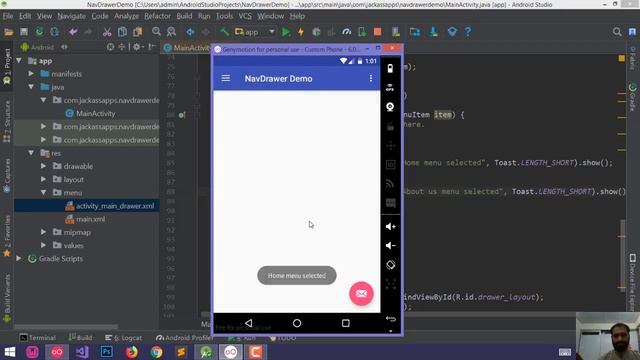Open the Tools menu
This screenshot has height=360, width=640.
coord(224,16)
